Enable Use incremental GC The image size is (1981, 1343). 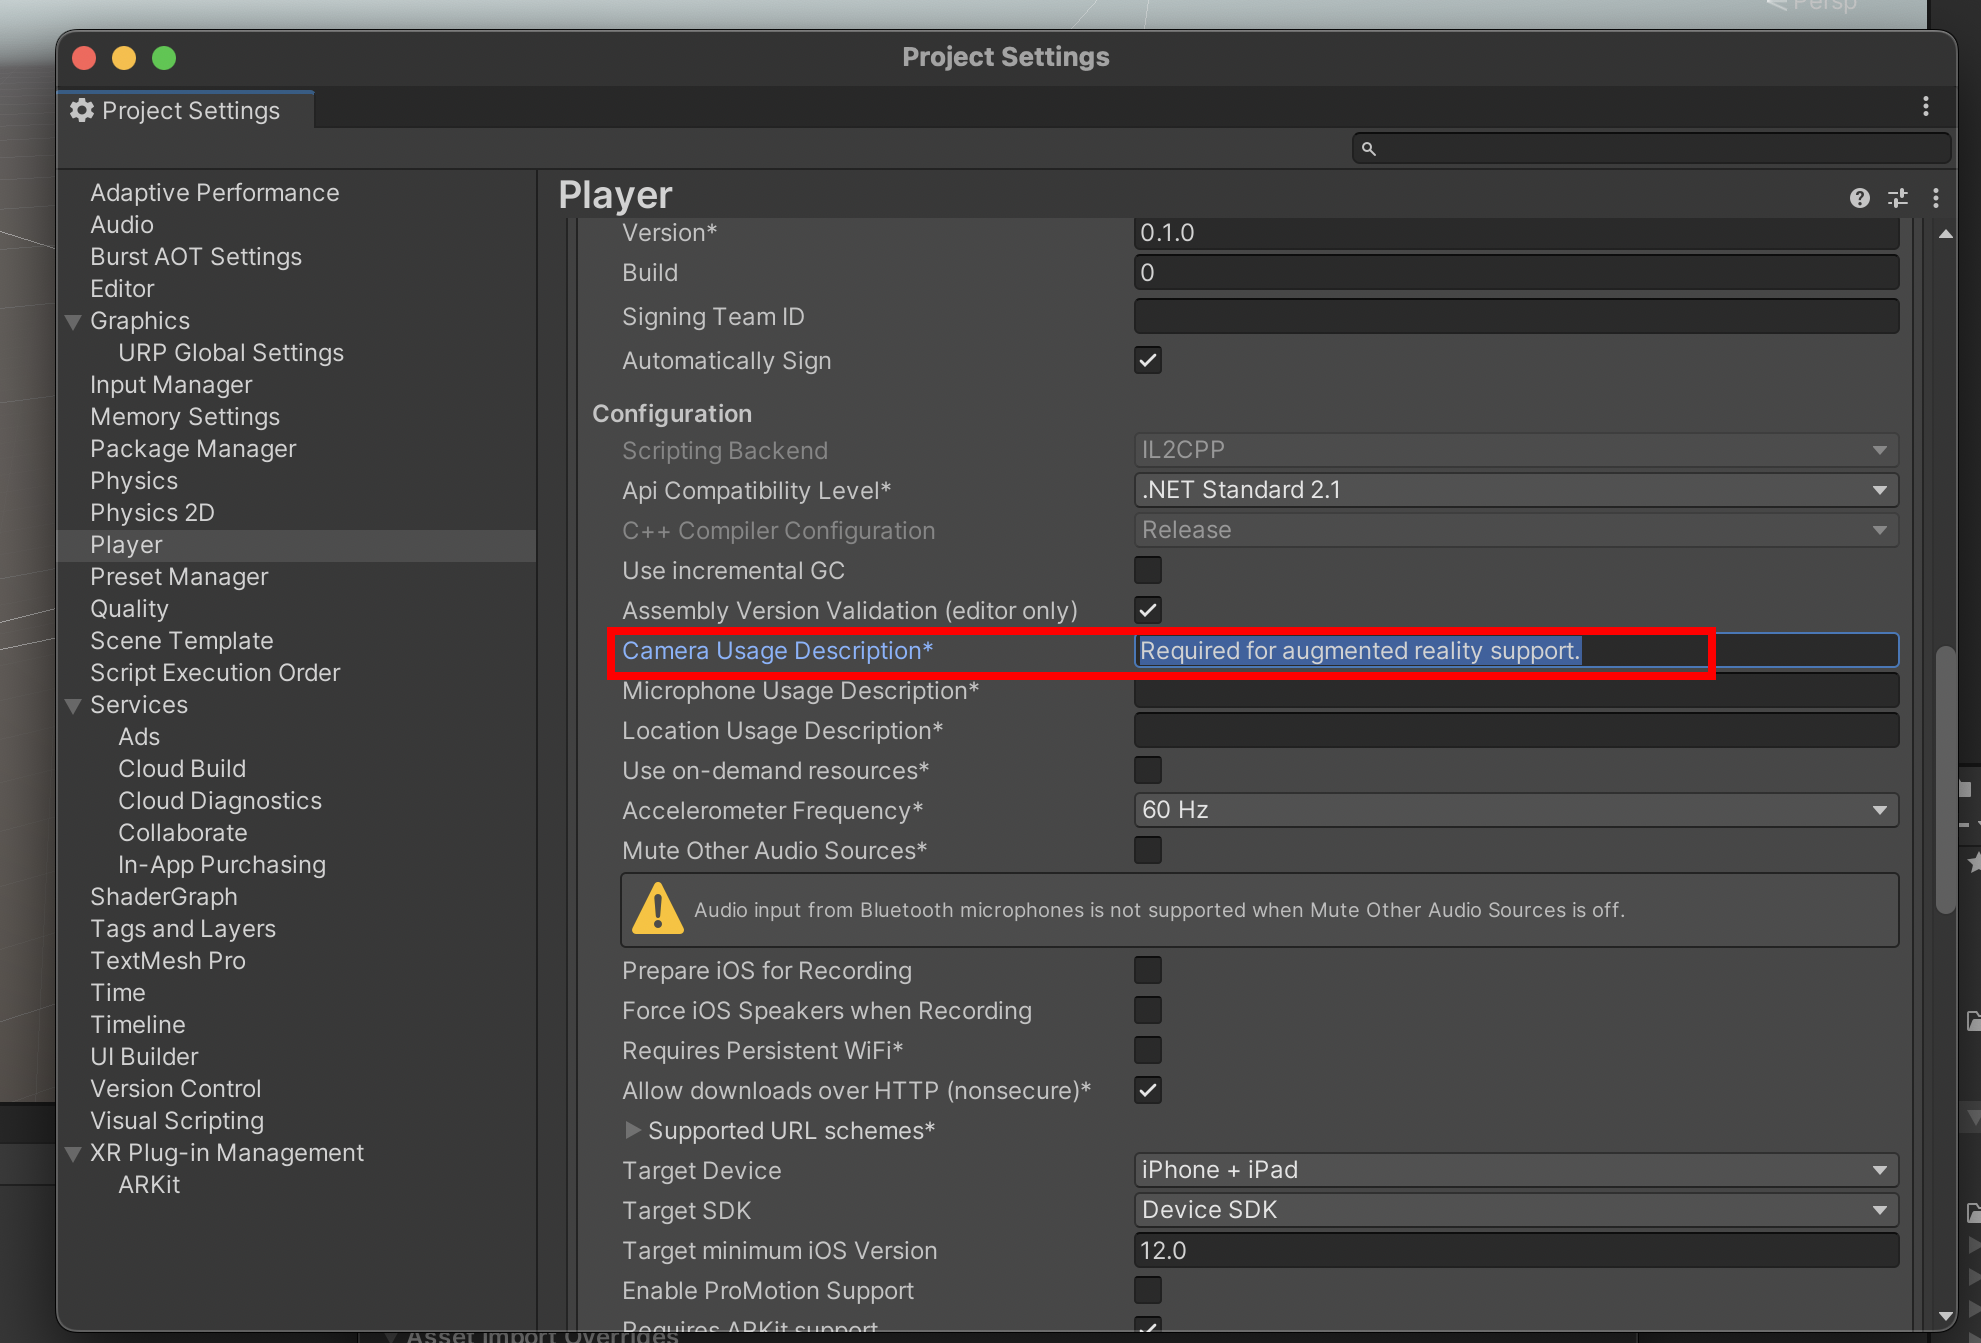(x=1147, y=570)
